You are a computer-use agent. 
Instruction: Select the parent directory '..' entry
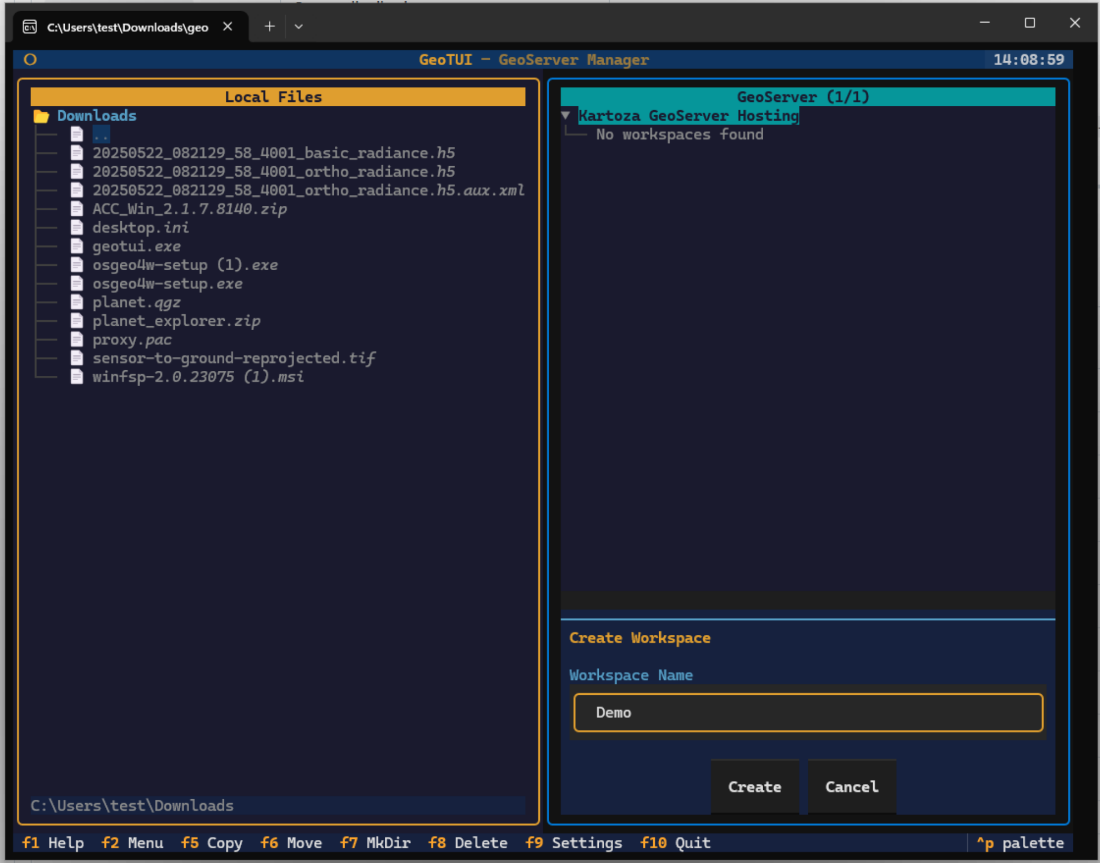click(101, 135)
